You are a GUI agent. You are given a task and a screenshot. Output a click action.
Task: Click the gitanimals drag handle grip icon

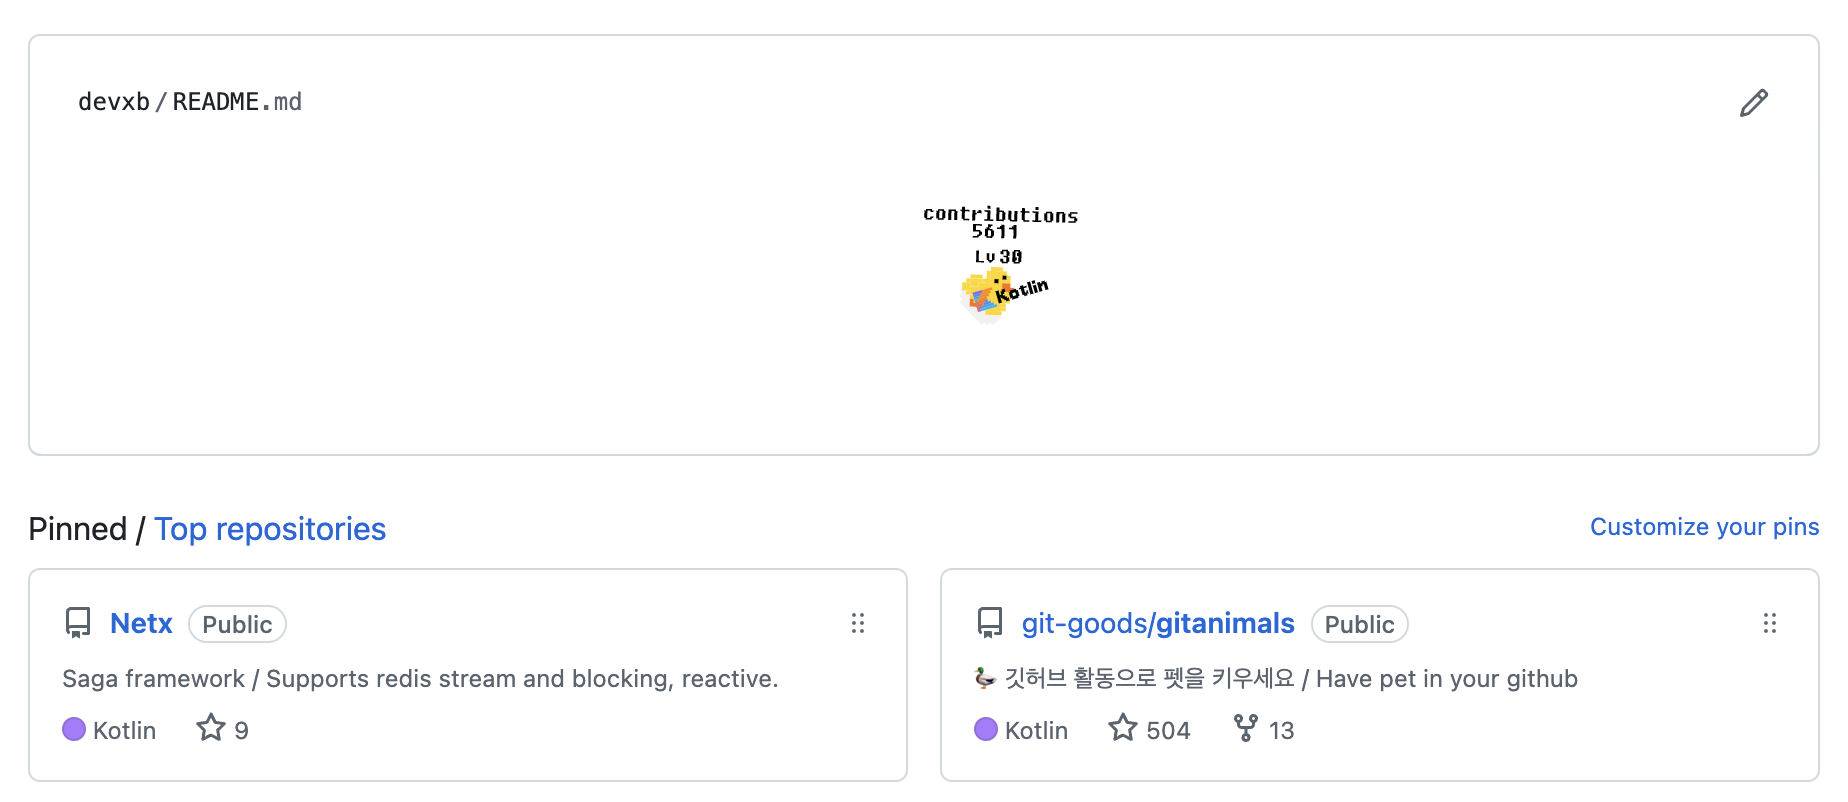coord(1769,623)
